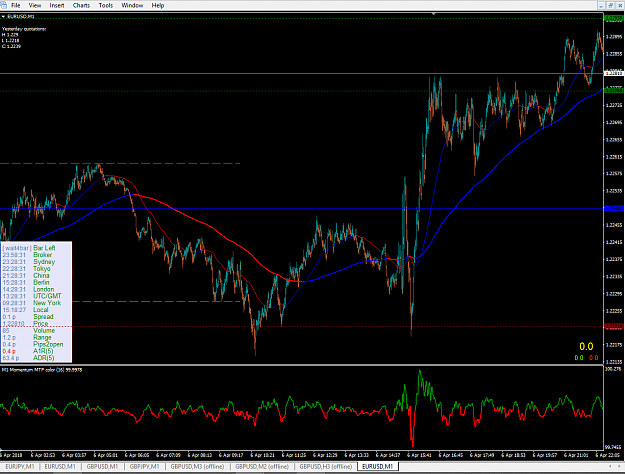Image resolution: width=625 pixels, height=474 pixels.
Task: Select the active EURUSD,M1 tab after GBPUSD,H3
Action: click(377, 466)
